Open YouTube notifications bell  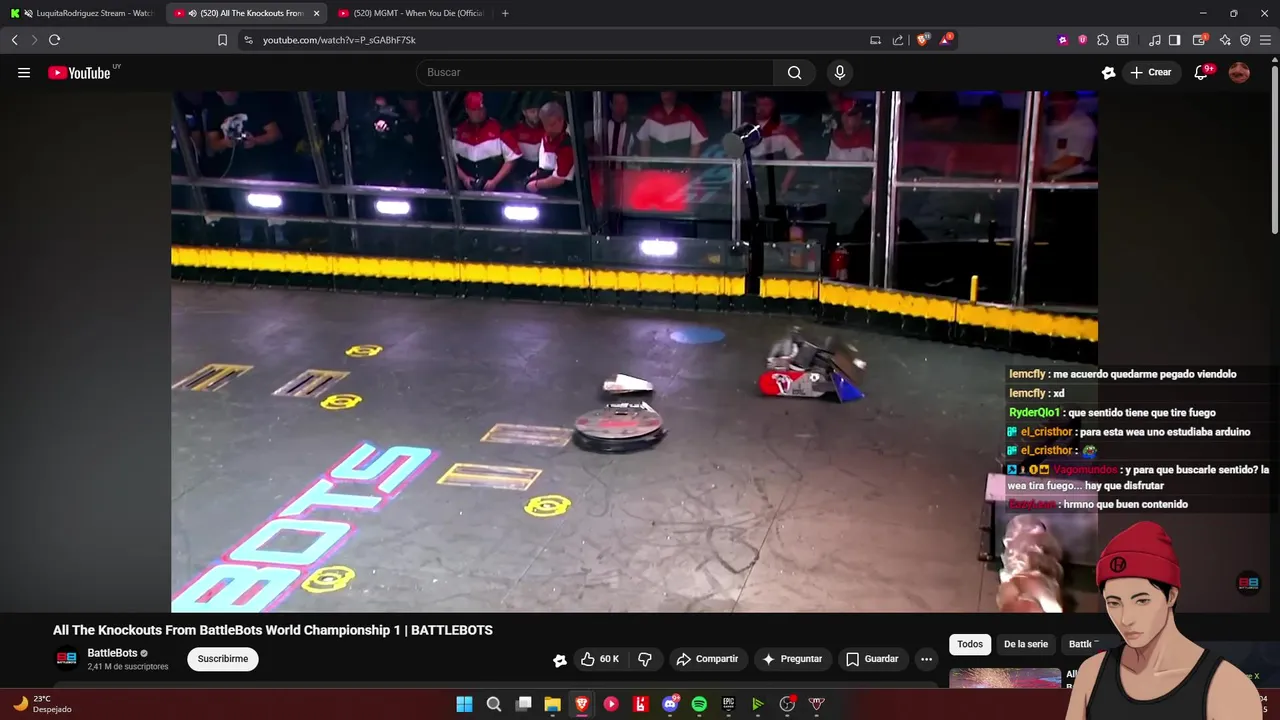1202,72
